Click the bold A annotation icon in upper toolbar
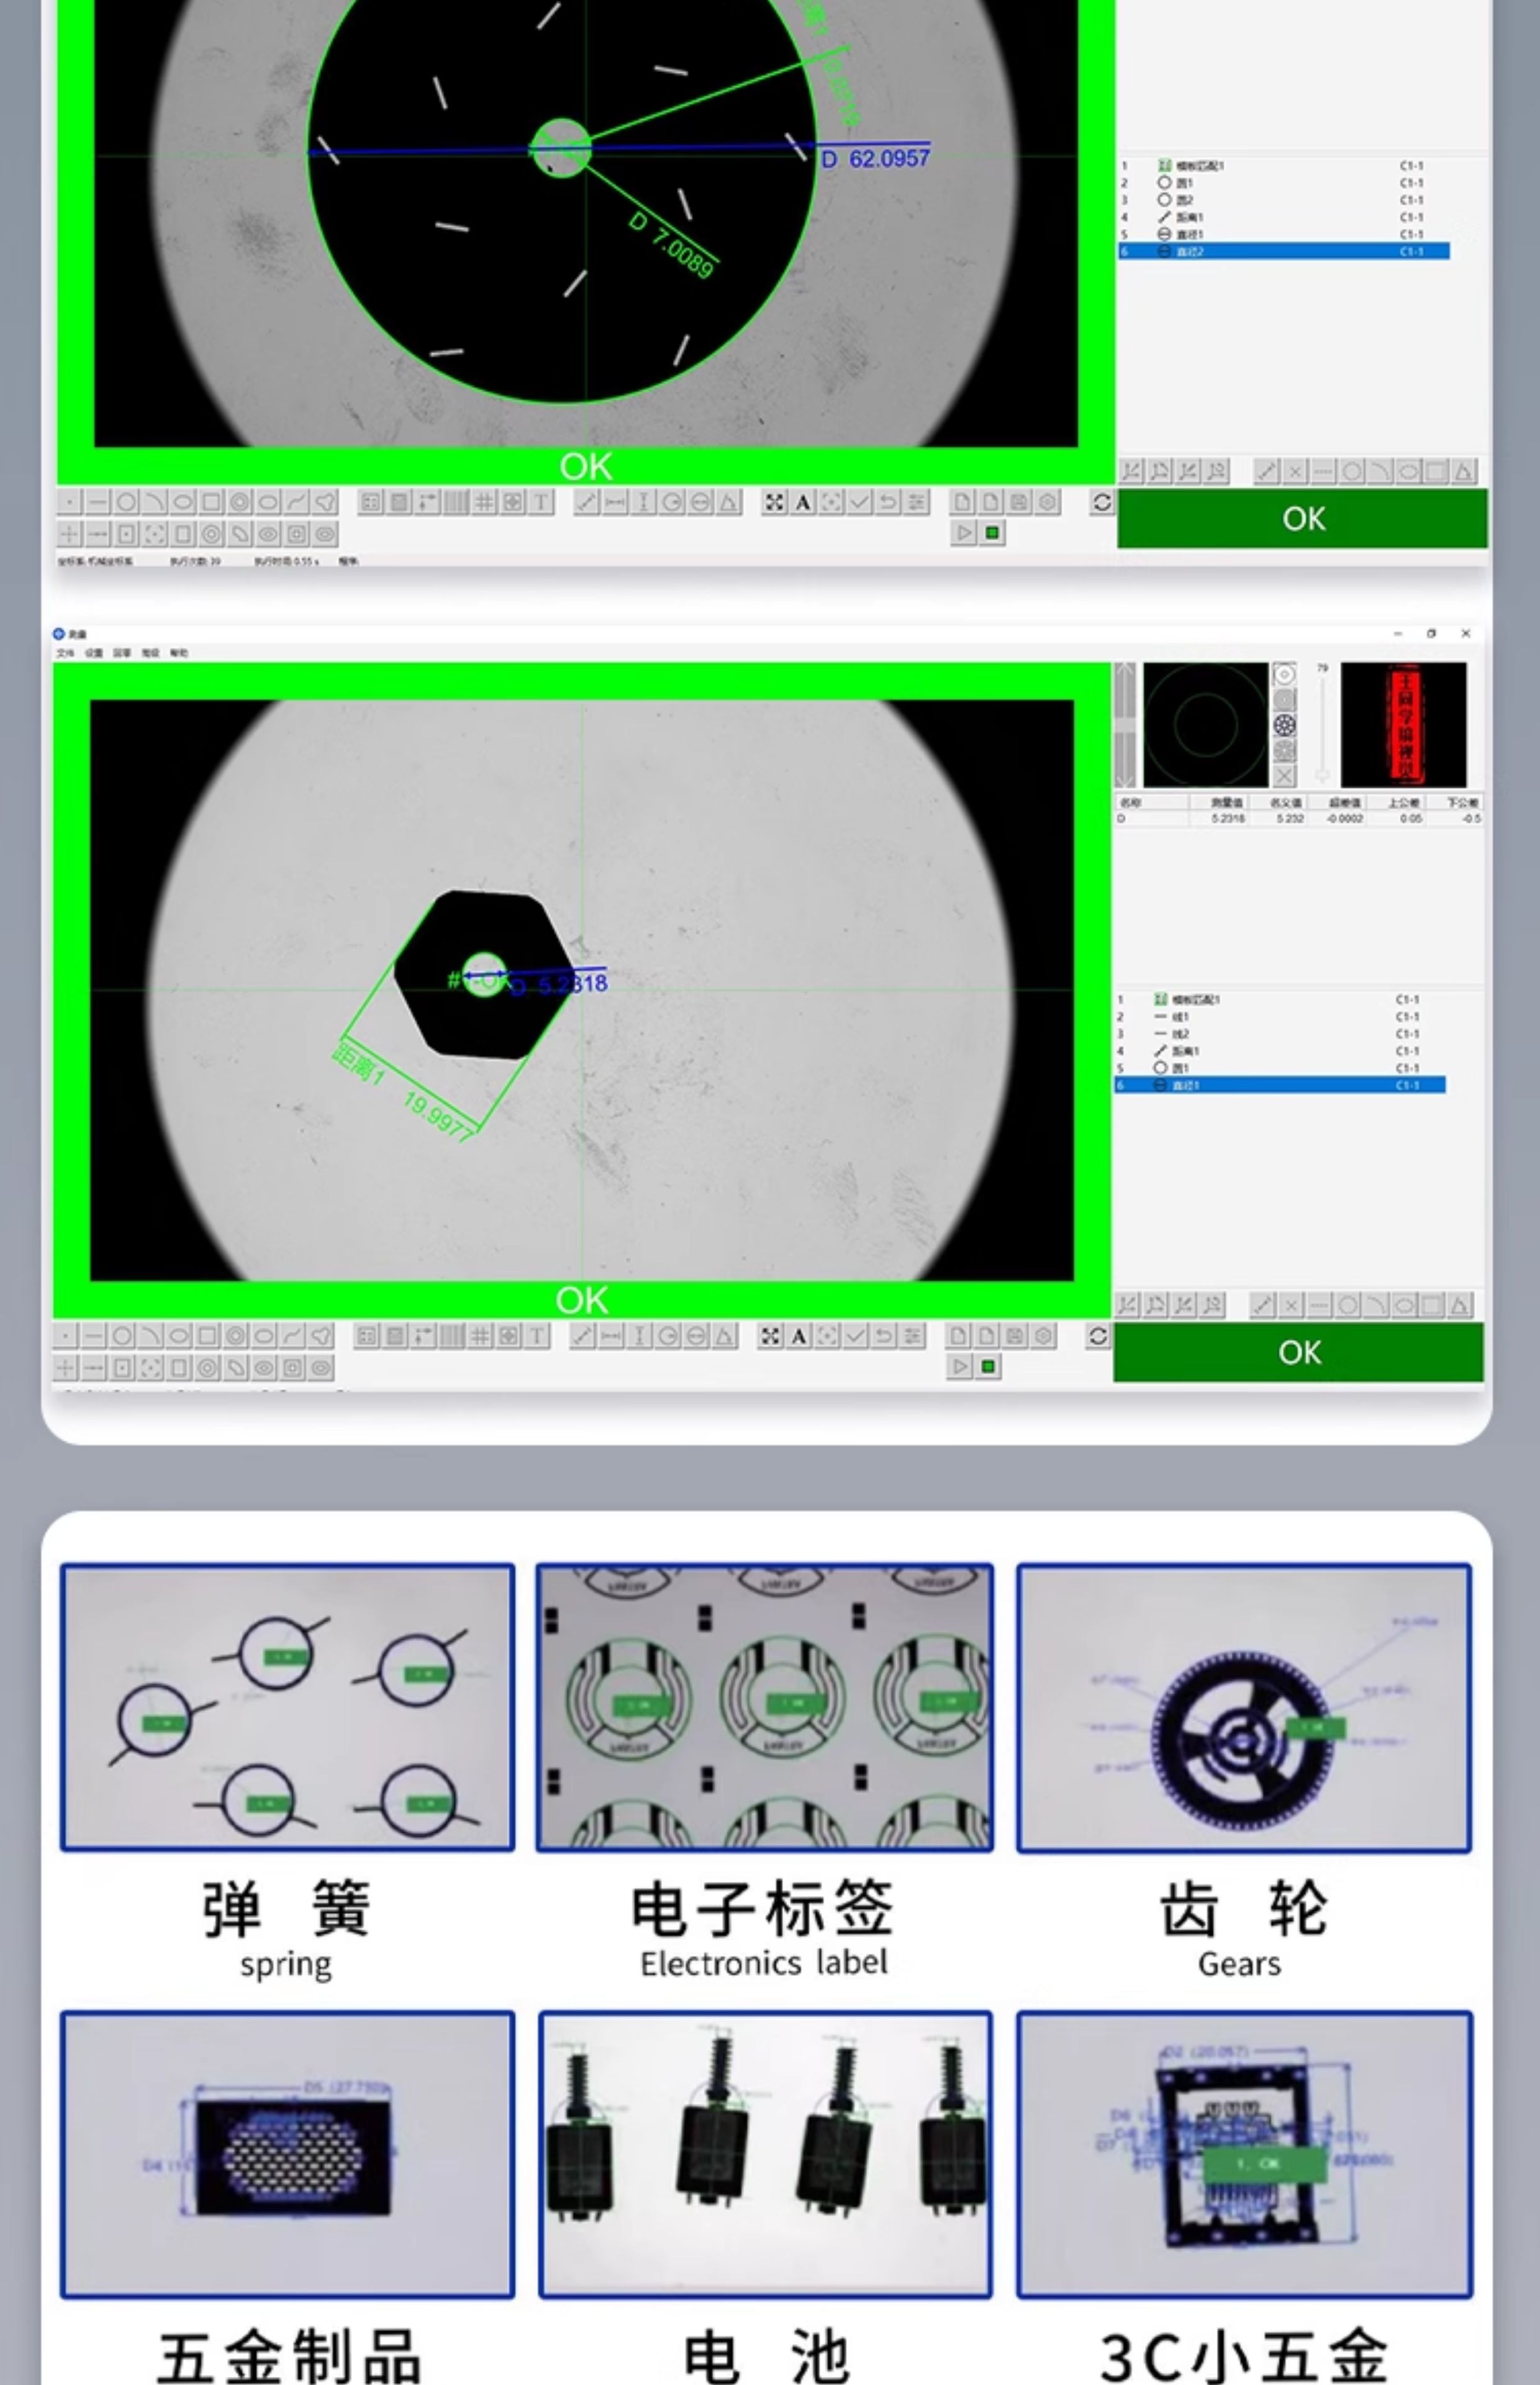 pyautogui.click(x=802, y=503)
